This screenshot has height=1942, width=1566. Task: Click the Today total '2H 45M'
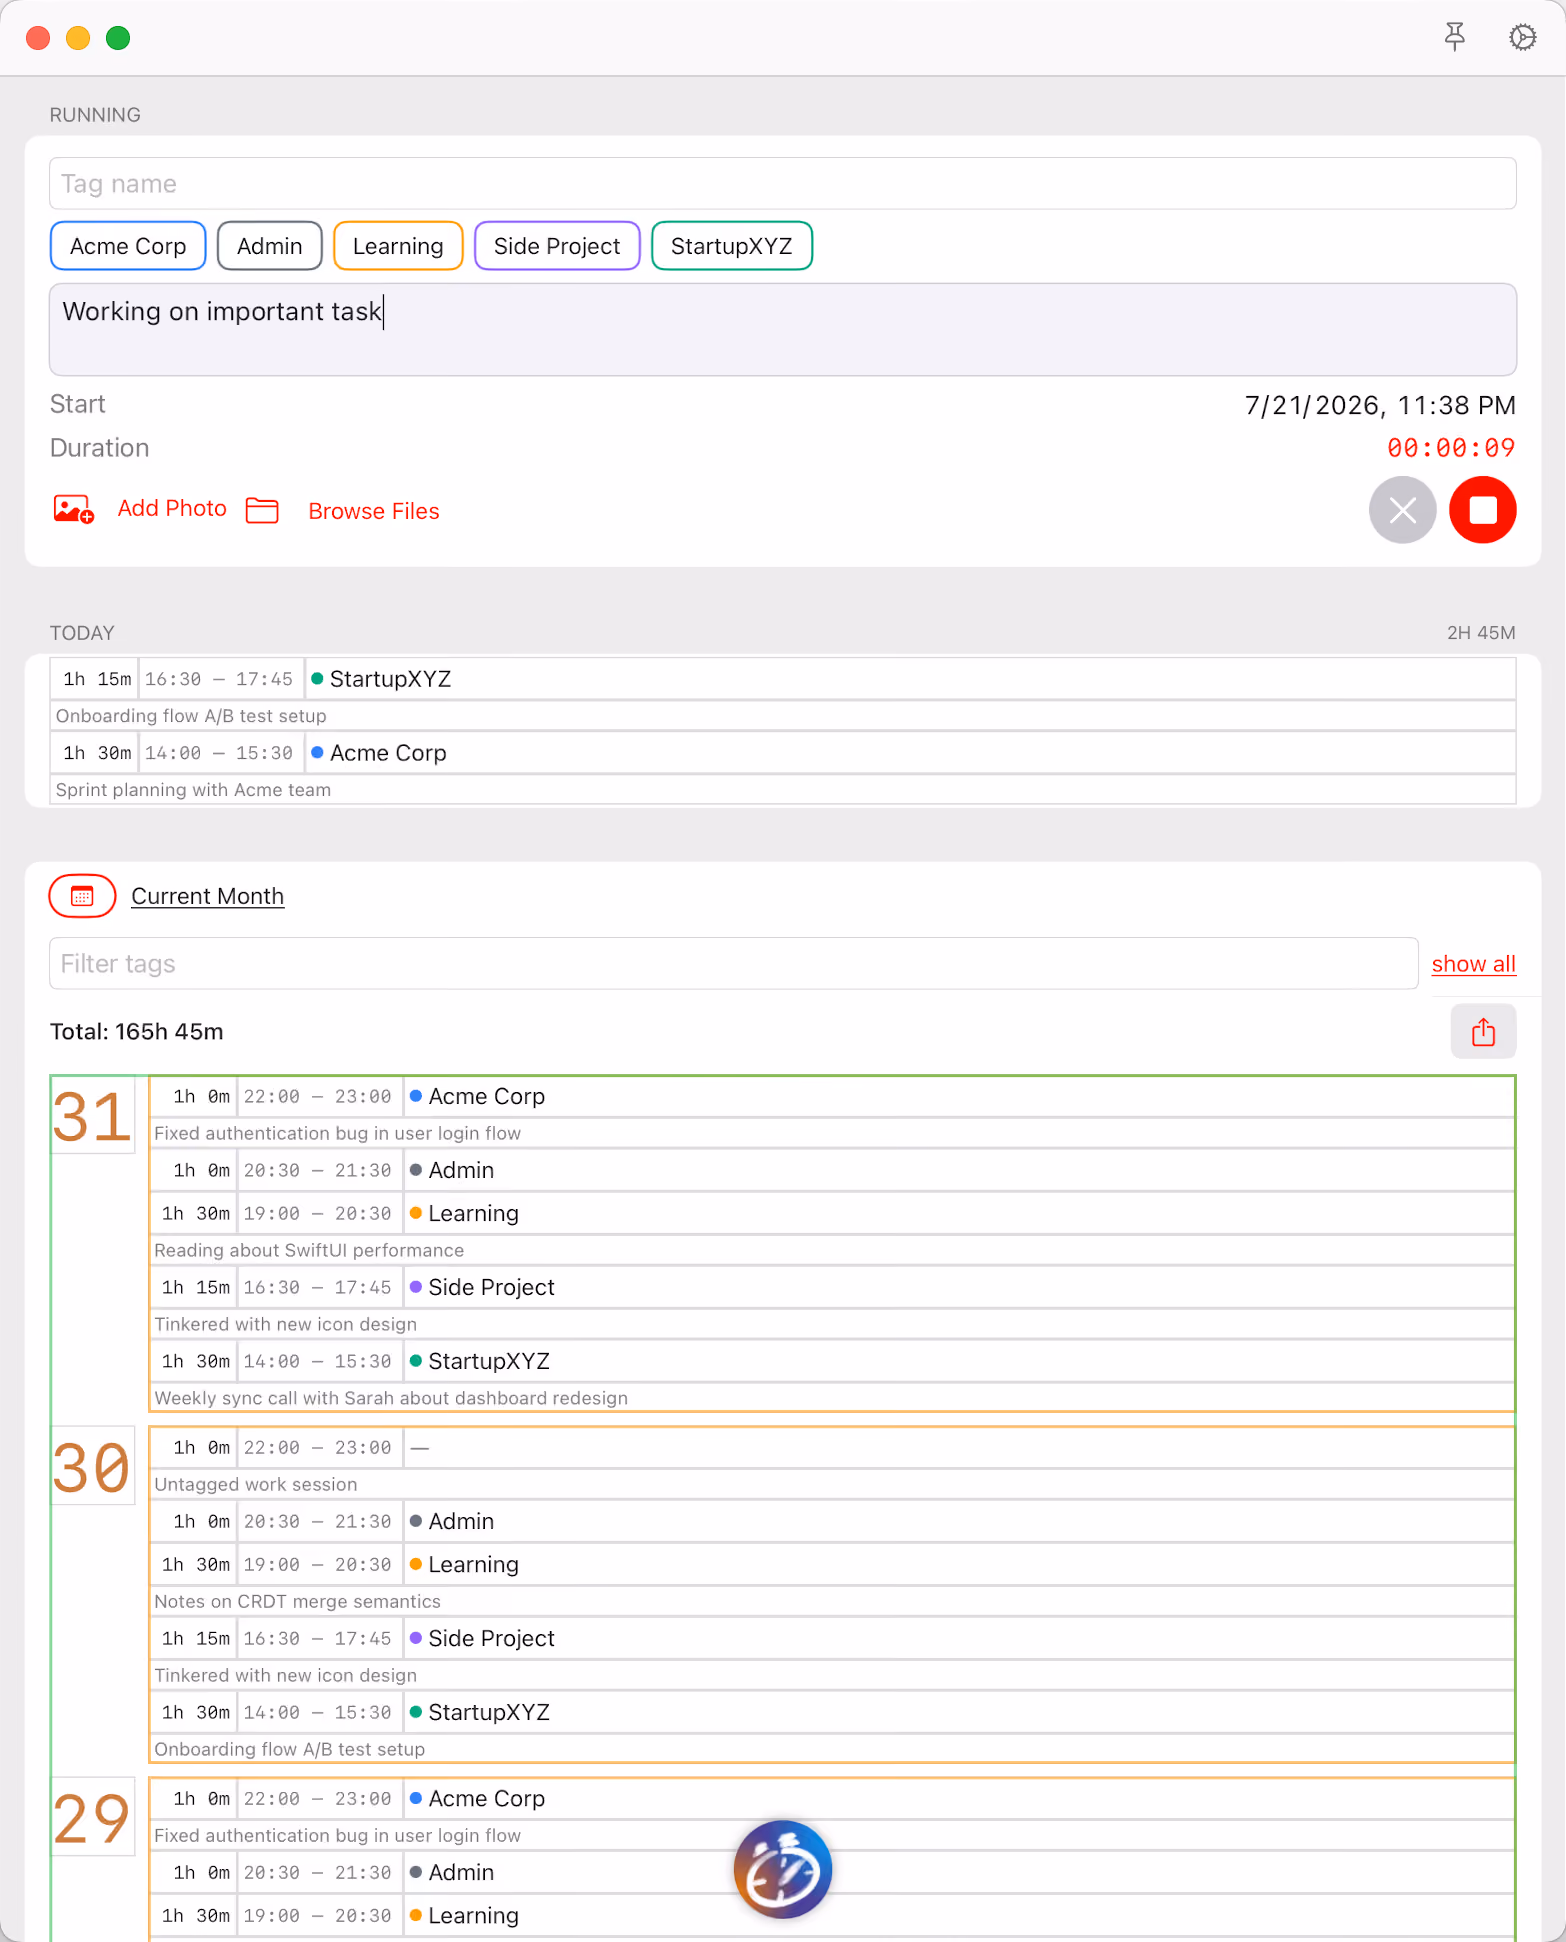(x=1481, y=633)
